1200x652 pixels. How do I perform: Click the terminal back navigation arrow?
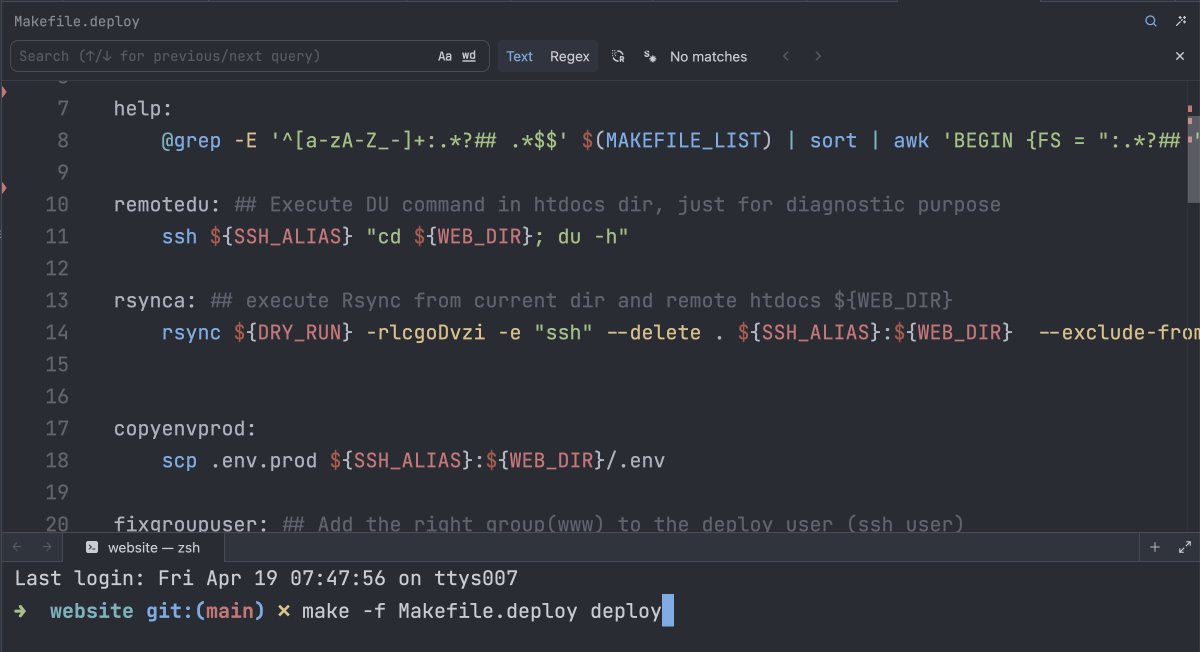pos(17,547)
